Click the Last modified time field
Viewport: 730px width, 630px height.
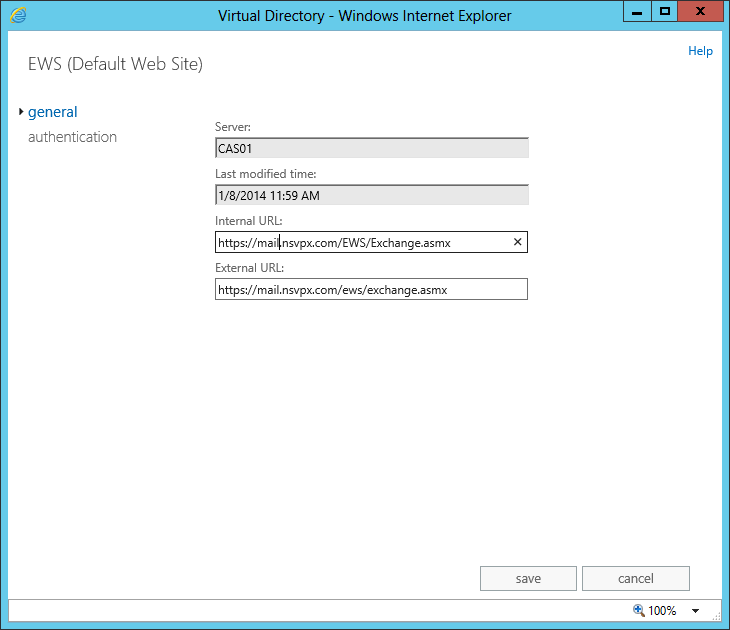[x=371, y=195]
